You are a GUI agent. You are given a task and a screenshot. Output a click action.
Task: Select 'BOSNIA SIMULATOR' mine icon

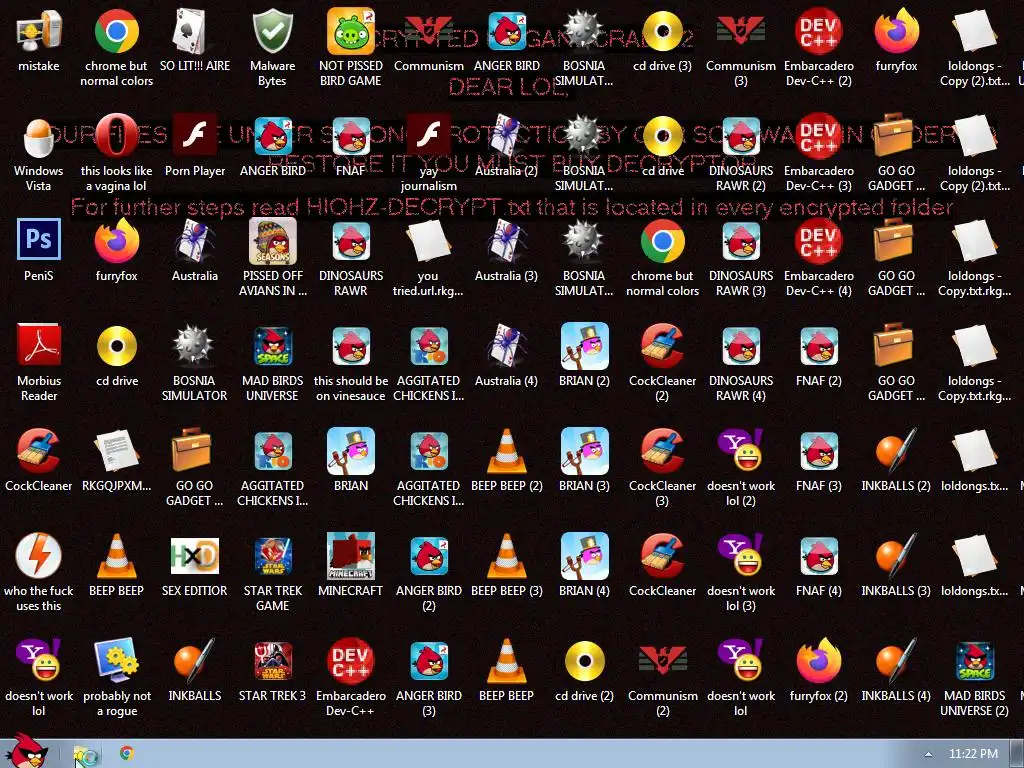[x=194, y=345]
